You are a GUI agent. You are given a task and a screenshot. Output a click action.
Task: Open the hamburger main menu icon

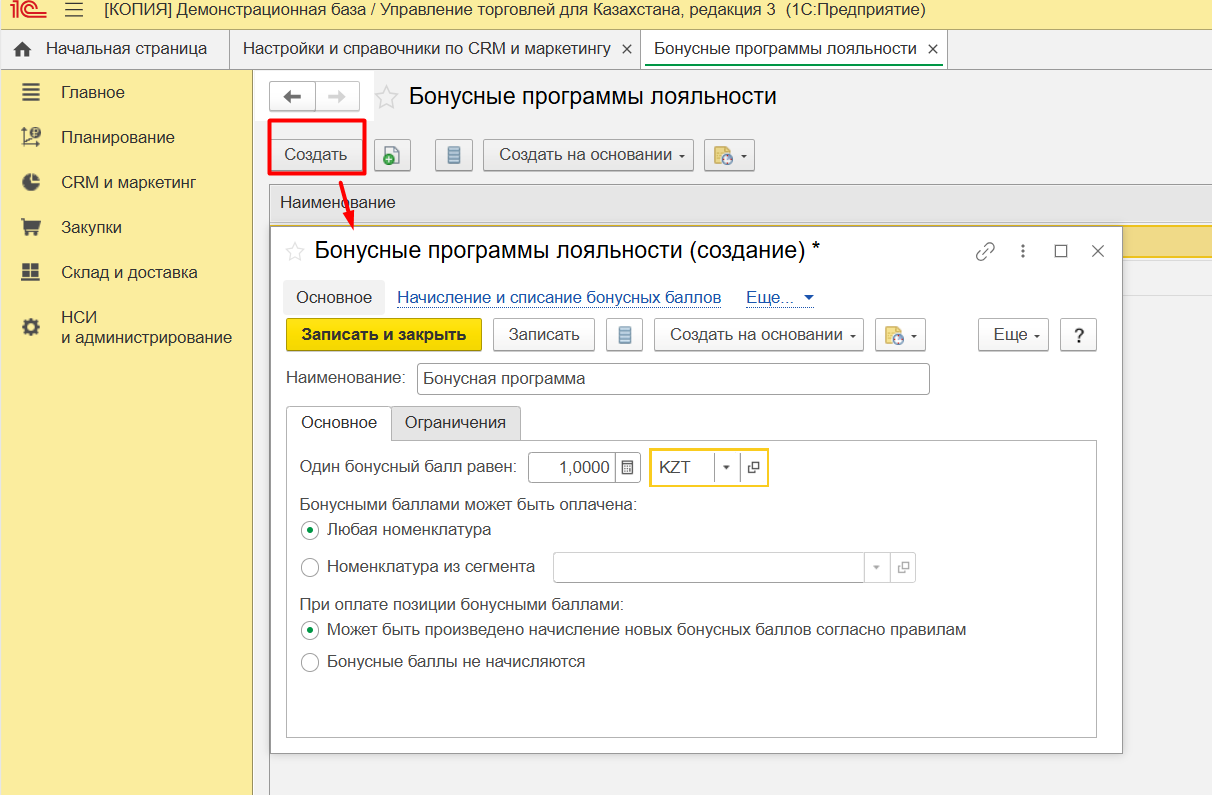(x=73, y=11)
